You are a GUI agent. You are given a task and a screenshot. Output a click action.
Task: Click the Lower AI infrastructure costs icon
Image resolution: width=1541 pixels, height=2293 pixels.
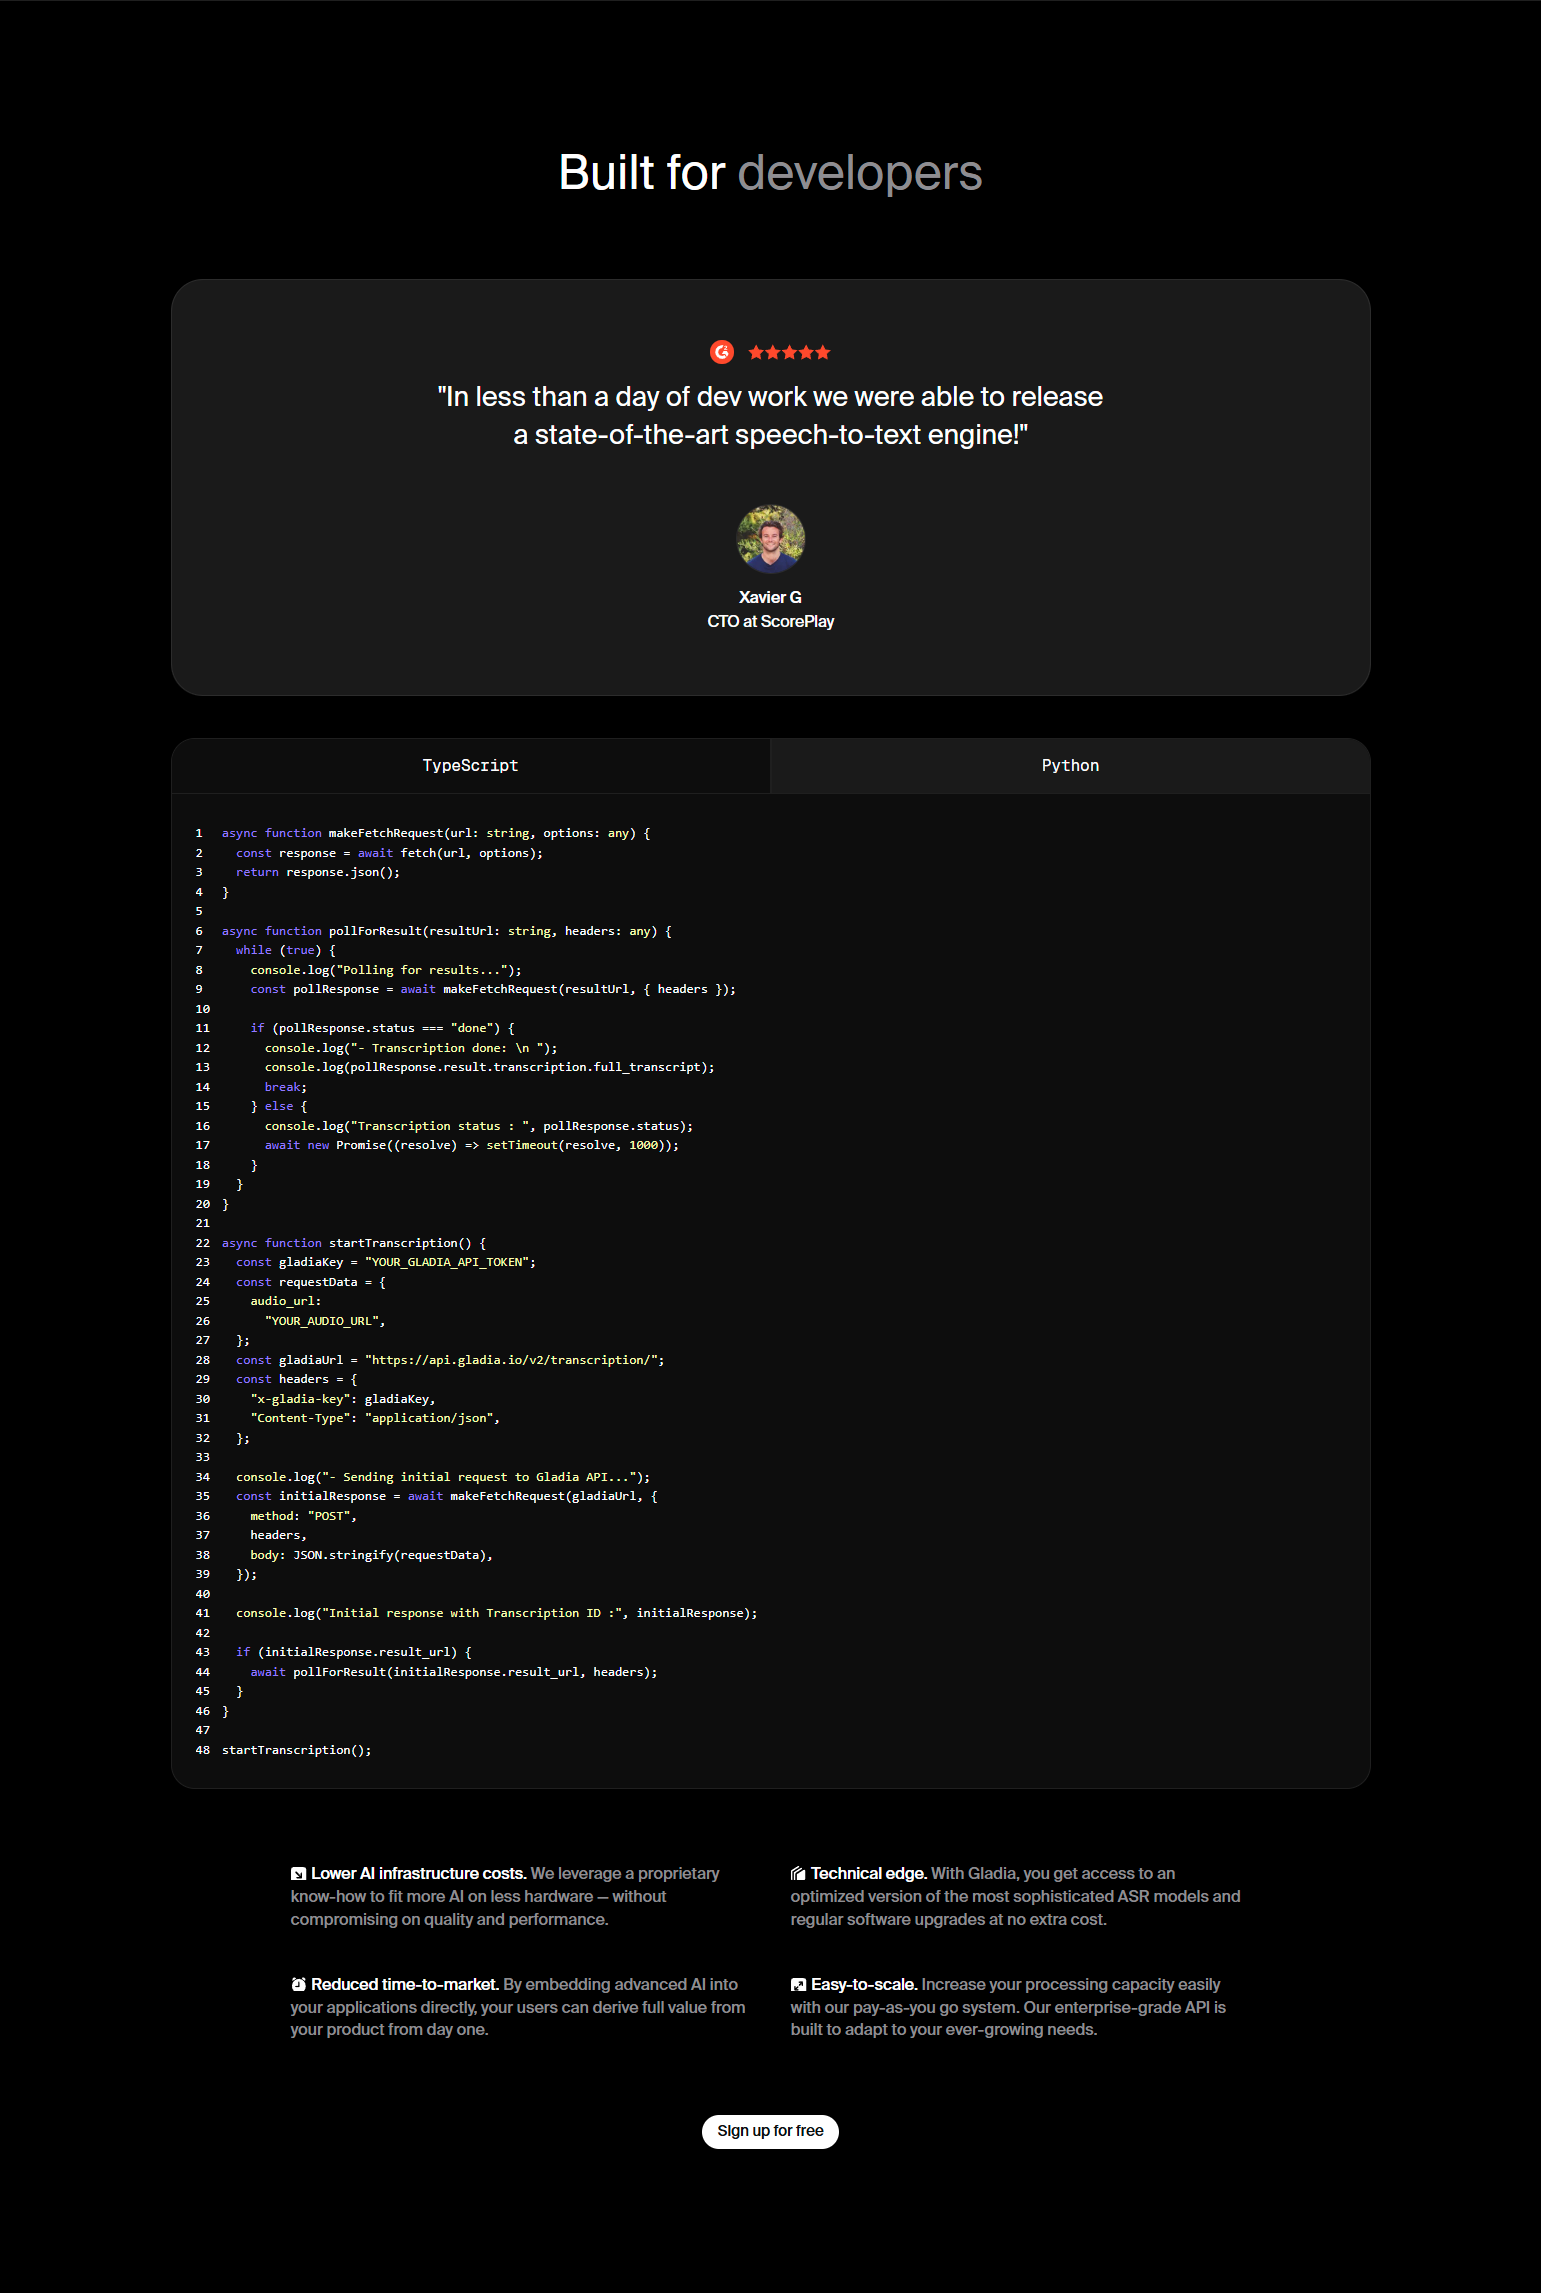298,1874
